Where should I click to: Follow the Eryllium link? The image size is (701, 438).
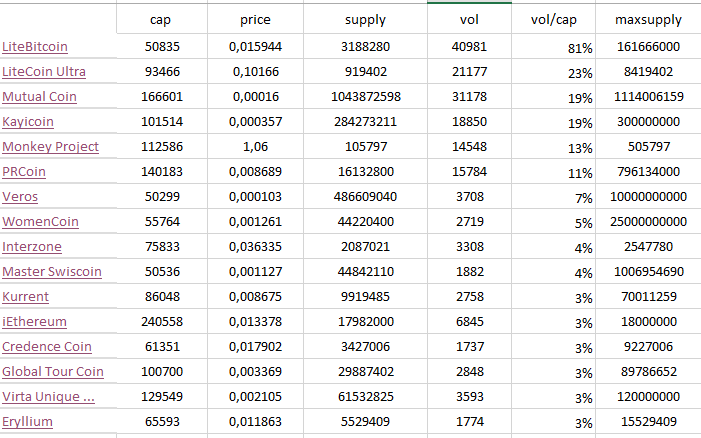tap(27, 422)
